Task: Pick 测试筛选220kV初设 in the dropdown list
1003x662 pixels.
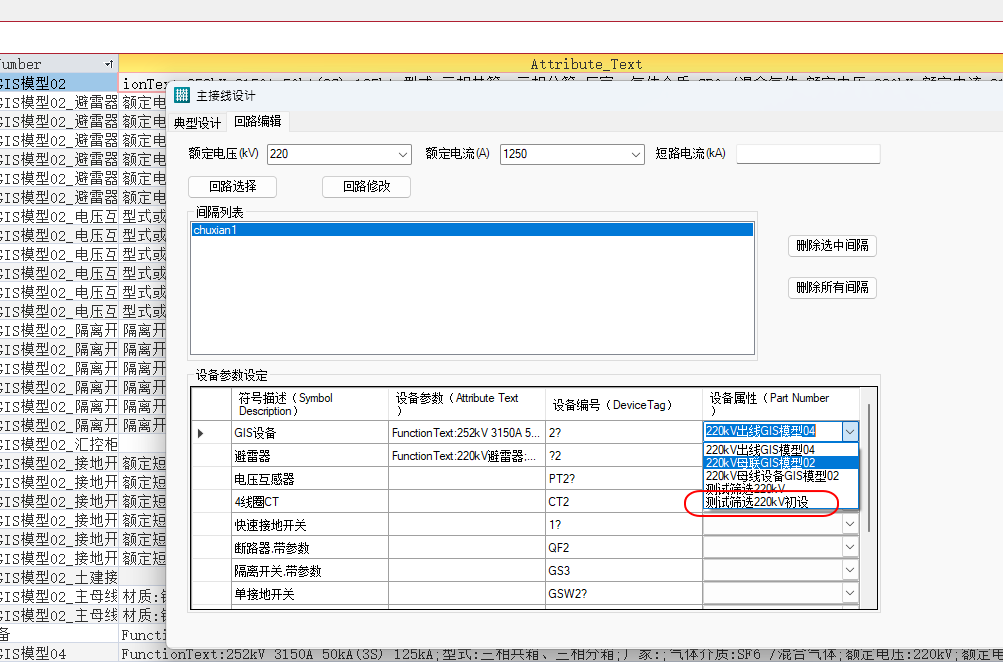Action: (757, 502)
